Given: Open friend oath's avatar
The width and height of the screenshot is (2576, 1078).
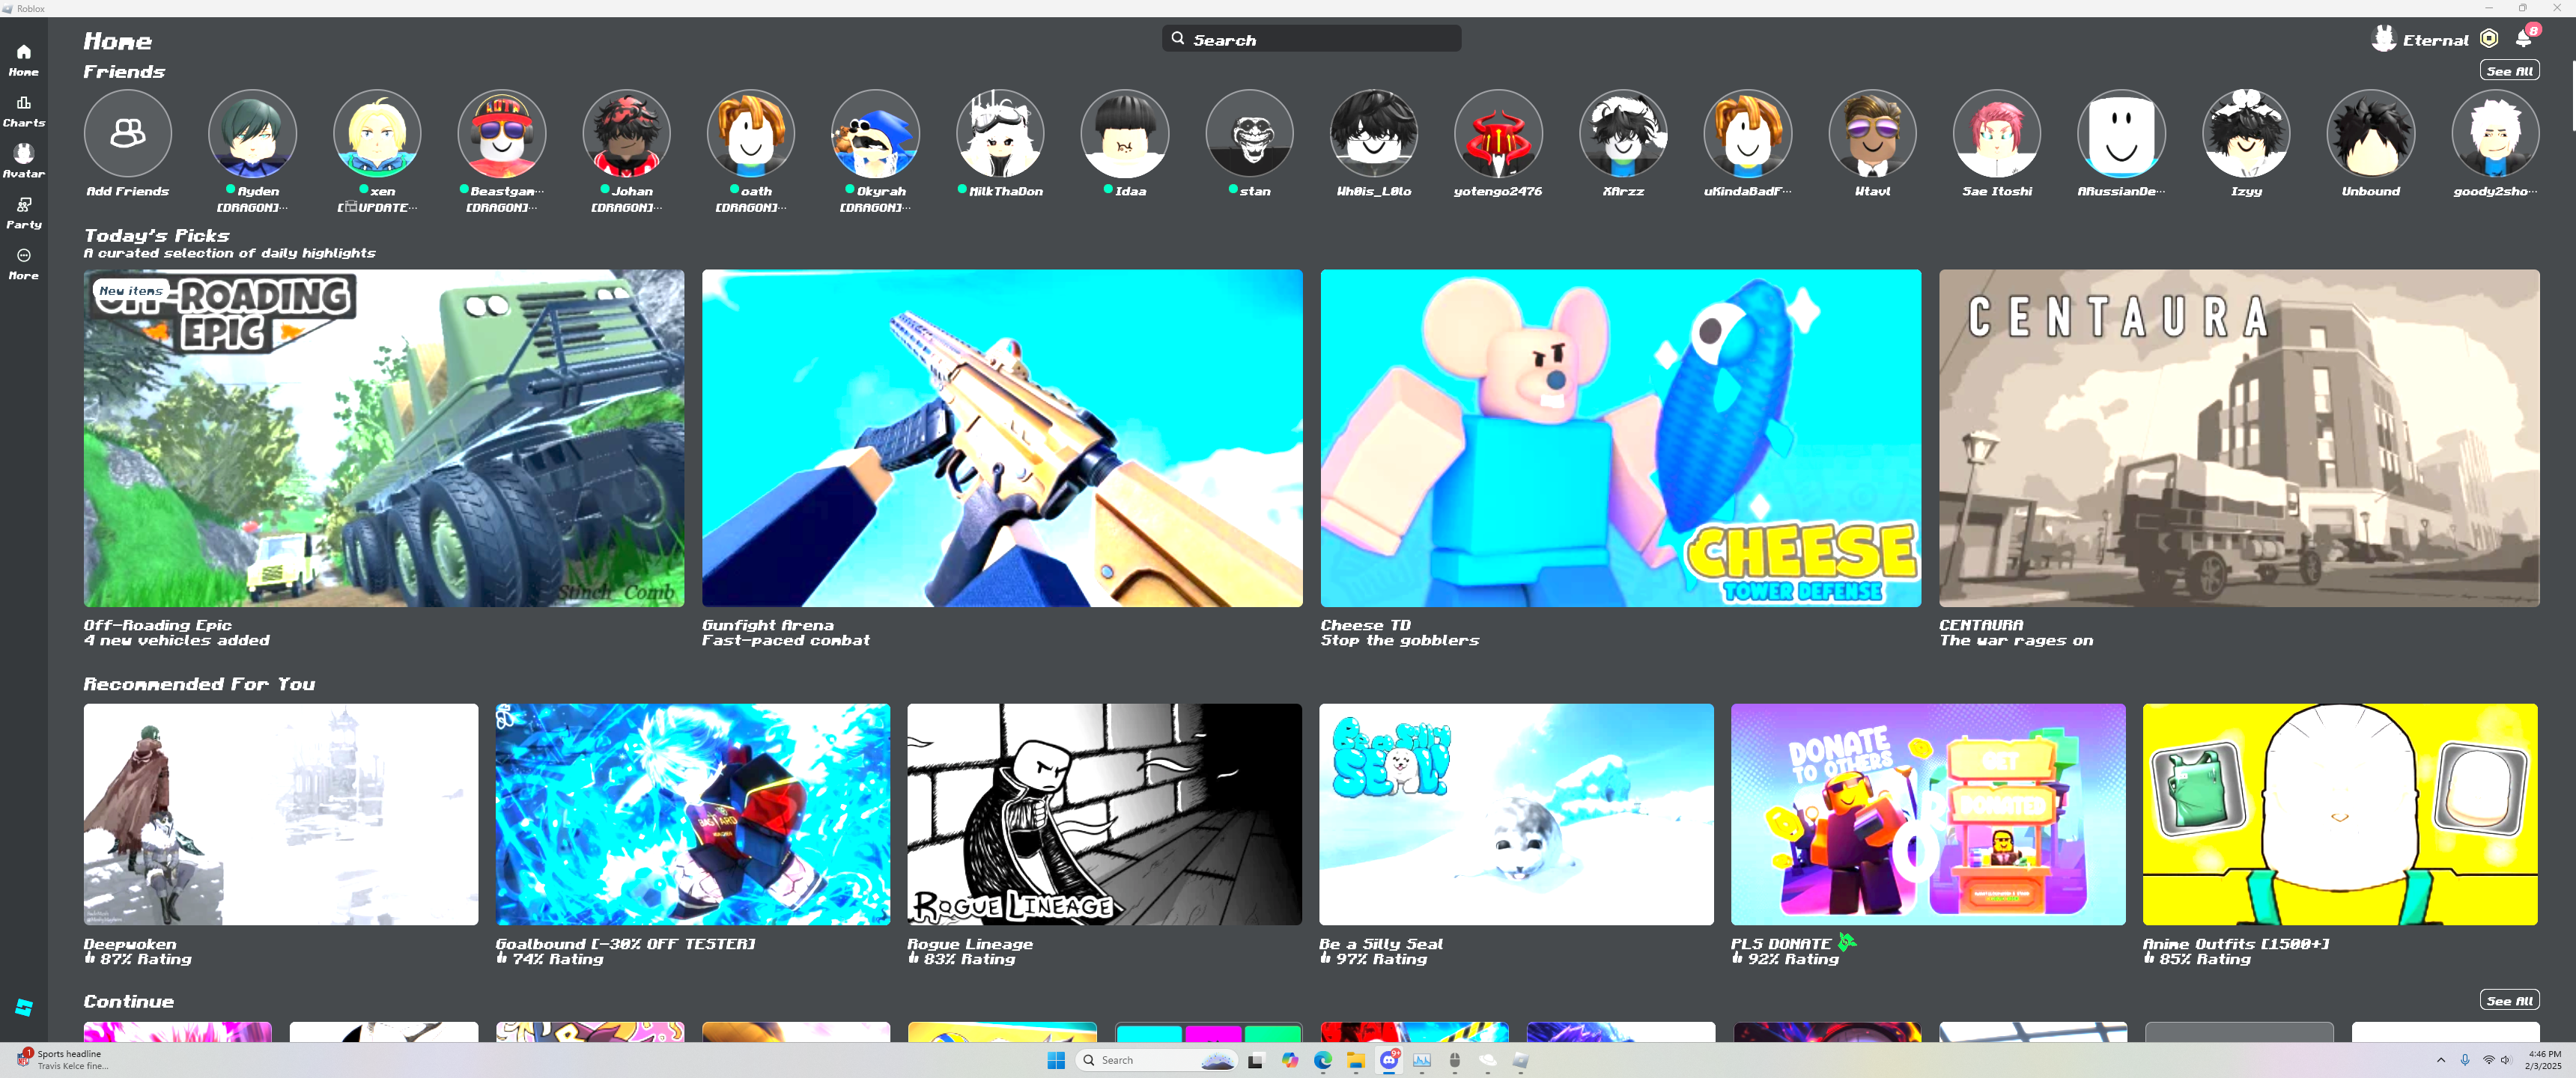Looking at the screenshot, I should click(x=750, y=133).
